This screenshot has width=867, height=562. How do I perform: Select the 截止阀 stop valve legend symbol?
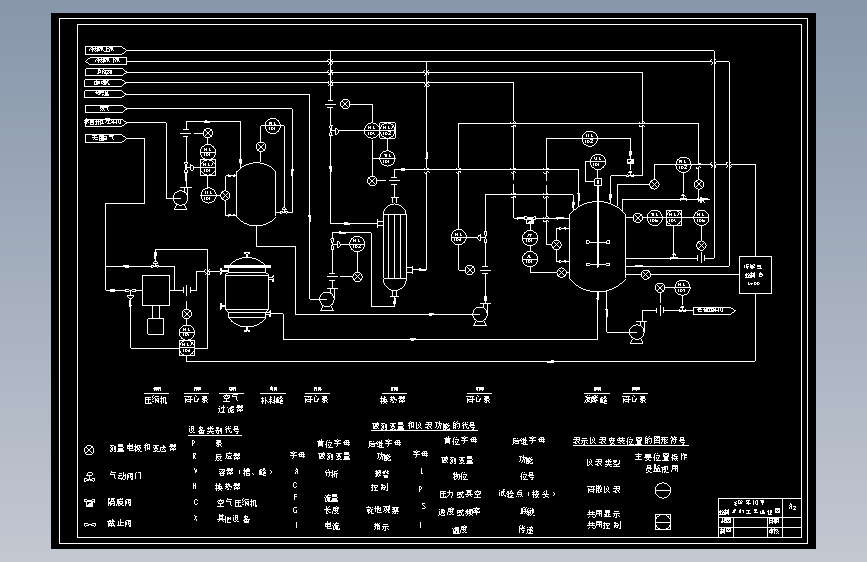click(x=90, y=524)
